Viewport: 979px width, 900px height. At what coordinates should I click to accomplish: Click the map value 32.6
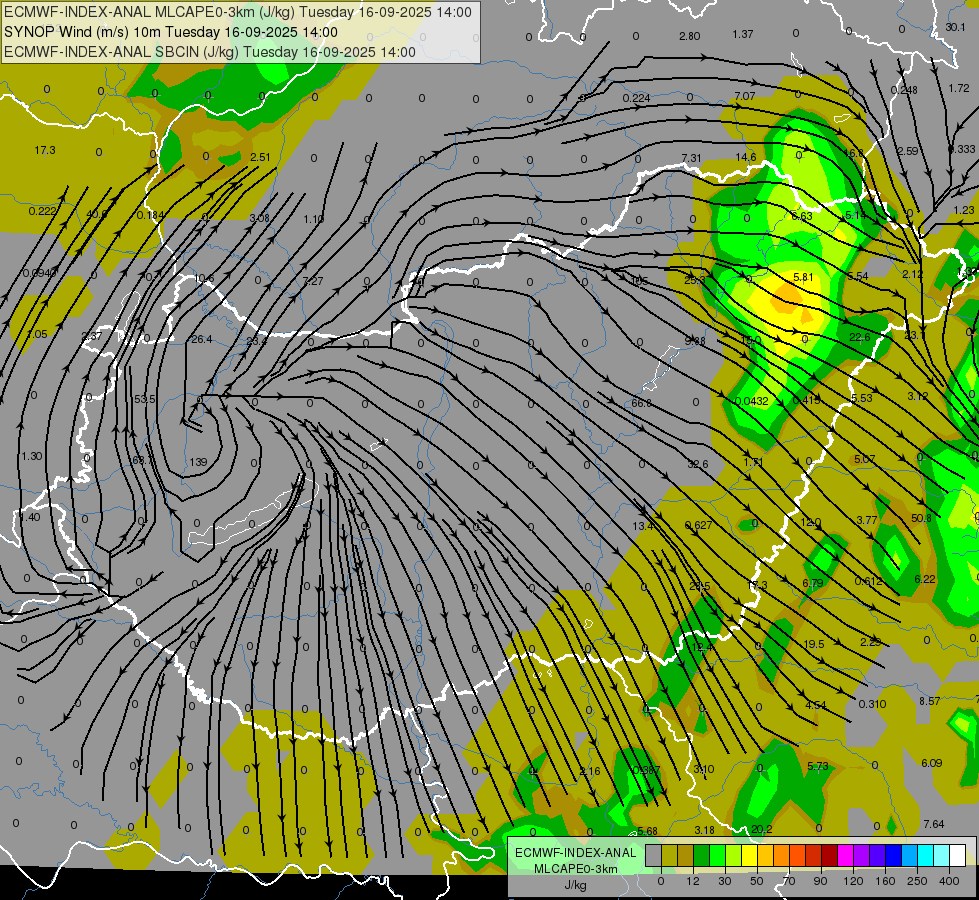pyautogui.click(x=697, y=464)
